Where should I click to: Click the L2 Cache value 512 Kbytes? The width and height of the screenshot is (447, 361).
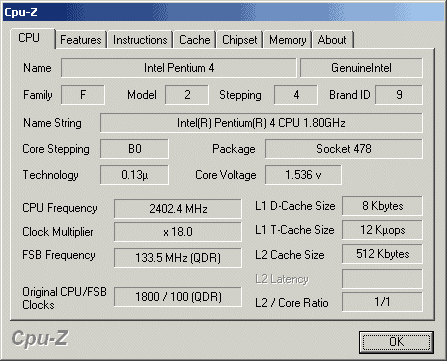(x=382, y=254)
